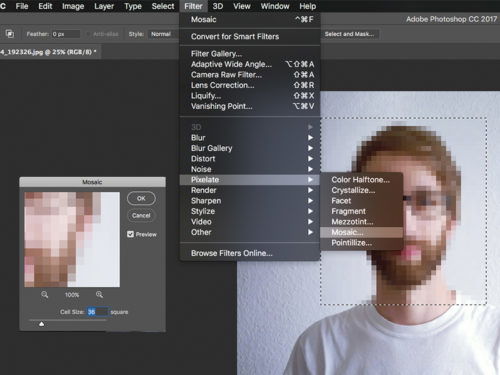This screenshot has width=500, height=375.
Task: Expand the Sharpen submenu
Action: (x=250, y=201)
